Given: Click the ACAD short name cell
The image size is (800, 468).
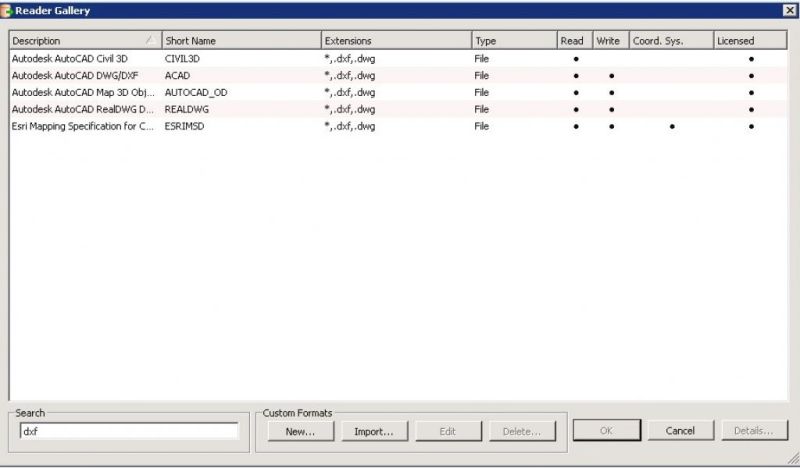Looking at the screenshot, I should [177, 76].
